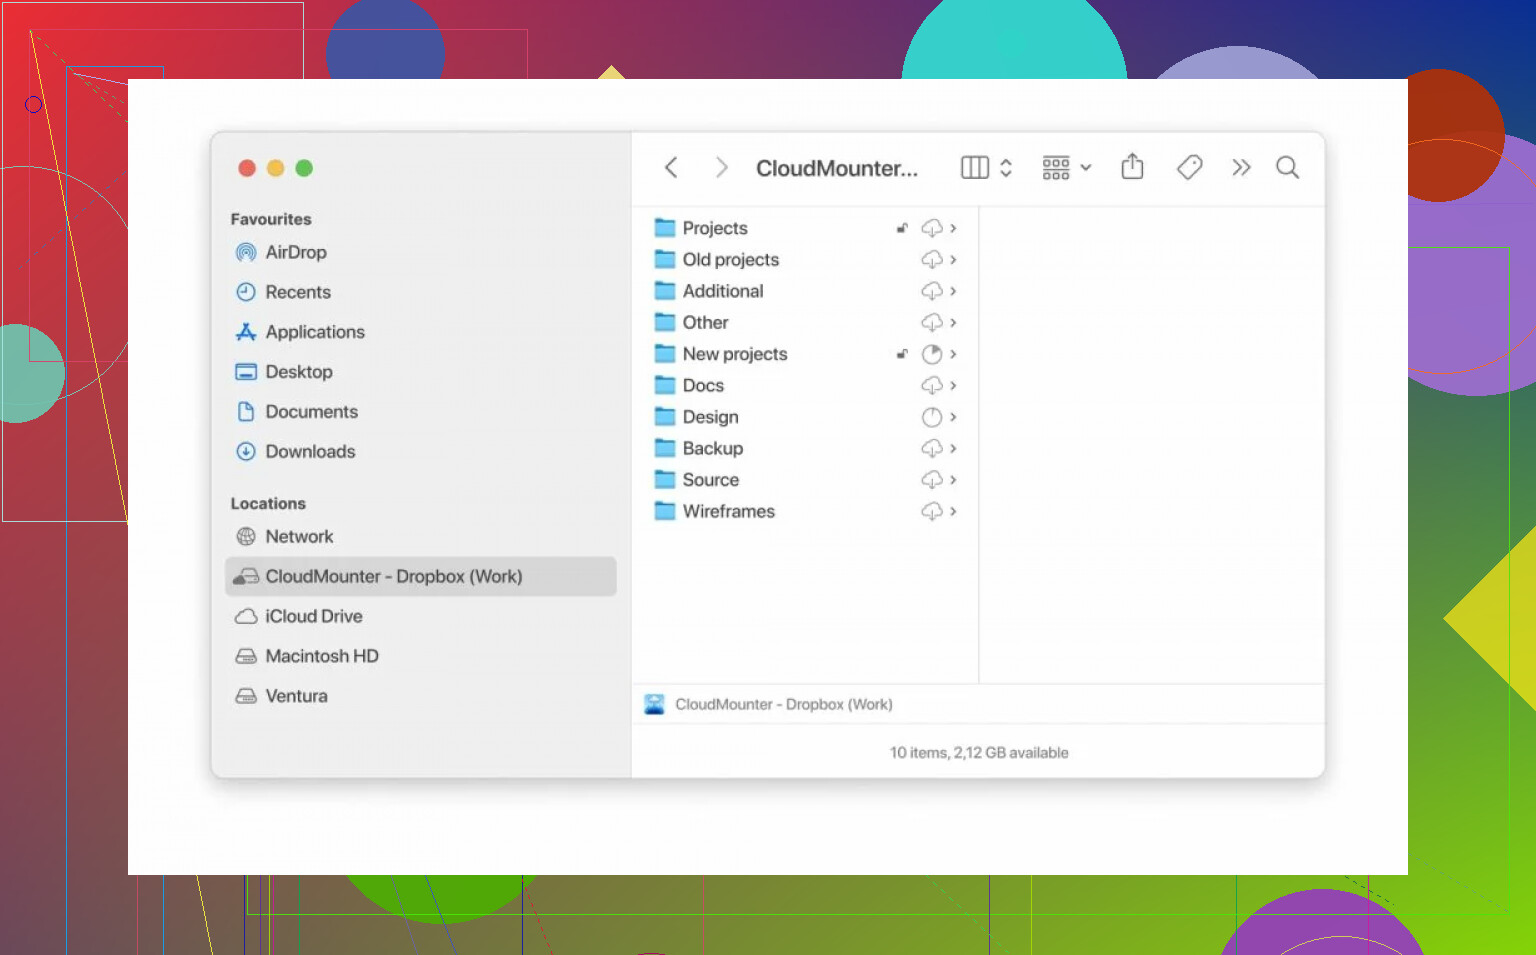Click CloudMounter path bar item
The width and height of the screenshot is (1536, 955).
point(782,704)
